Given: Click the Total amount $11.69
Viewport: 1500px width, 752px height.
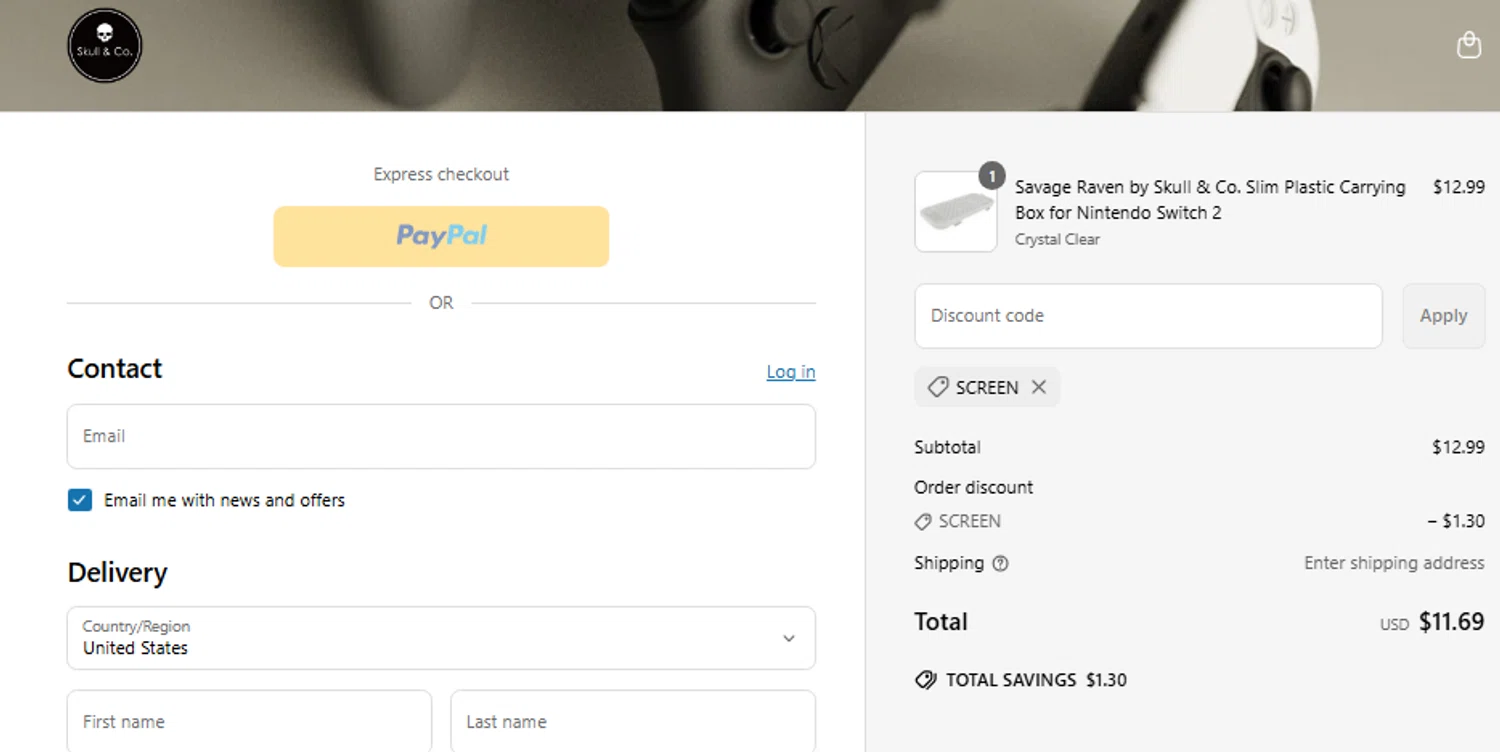Looking at the screenshot, I should [1451, 622].
